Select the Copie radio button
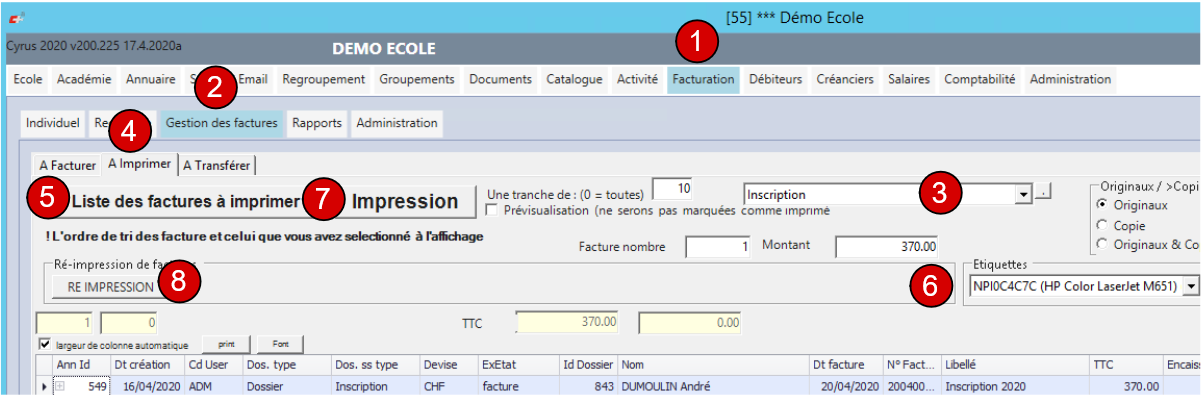Screen dimensions: 1202x398 [x=1103, y=225]
